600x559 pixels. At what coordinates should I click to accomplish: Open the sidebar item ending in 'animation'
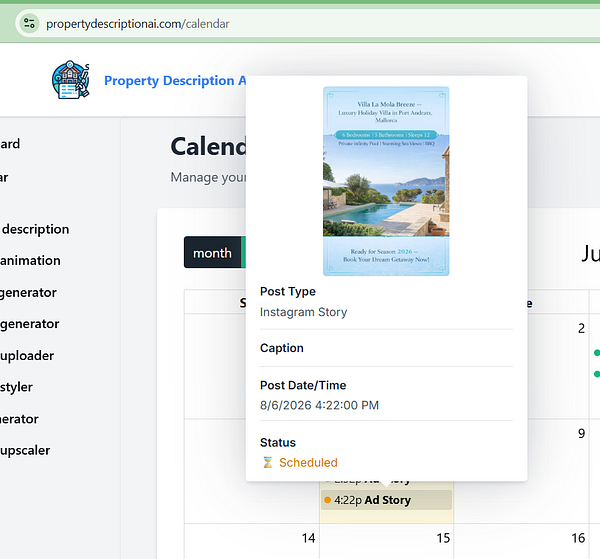click(x=30, y=261)
